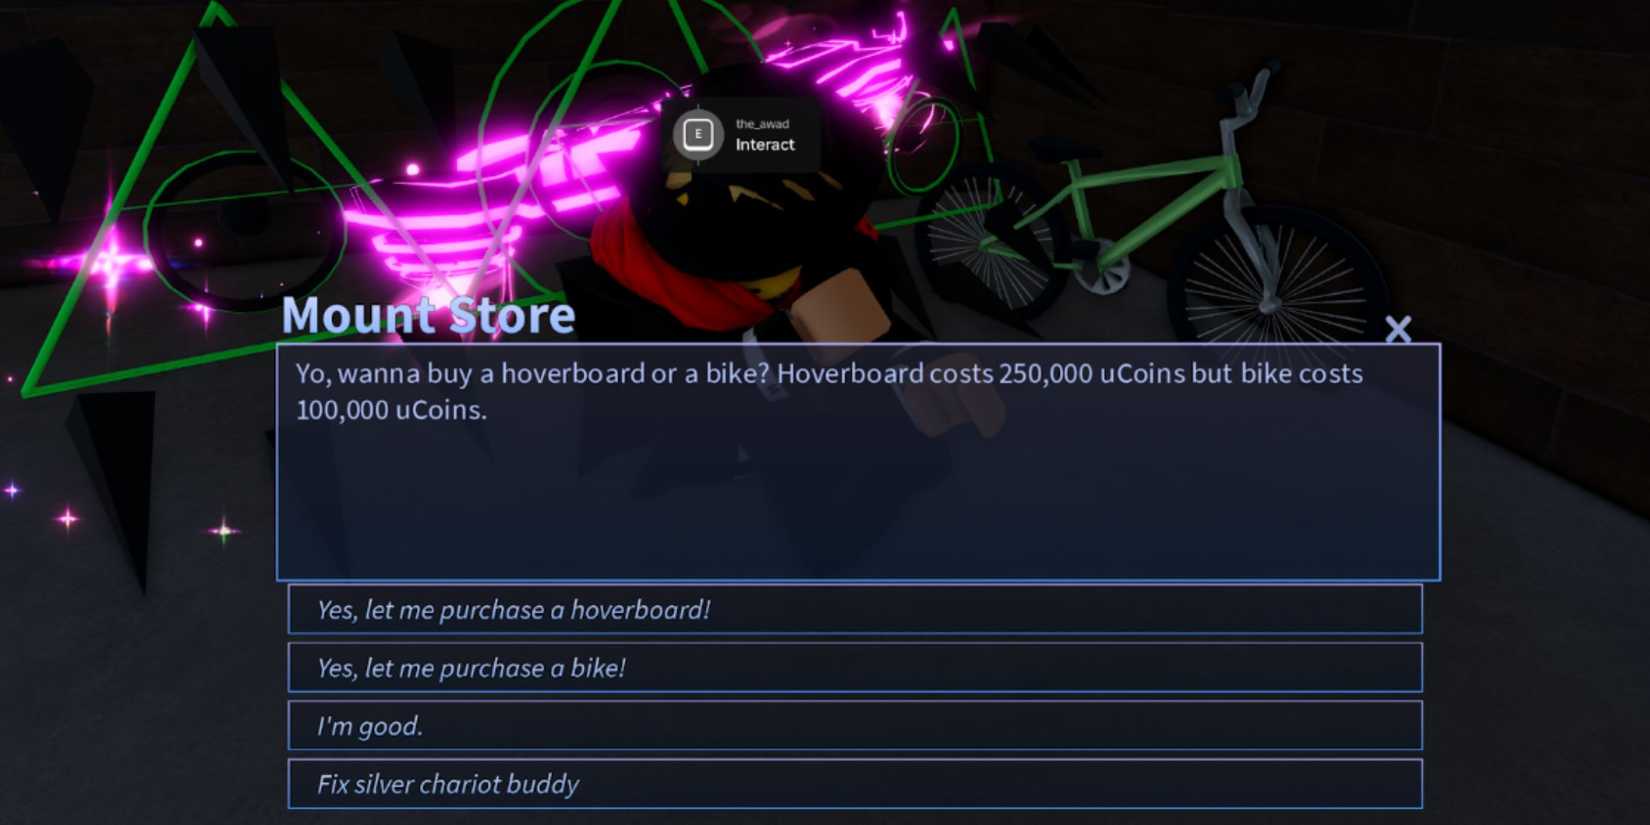Choose 'Yes, let me purchase a bike!' option
The height and width of the screenshot is (825, 1650).
[x=855, y=668]
